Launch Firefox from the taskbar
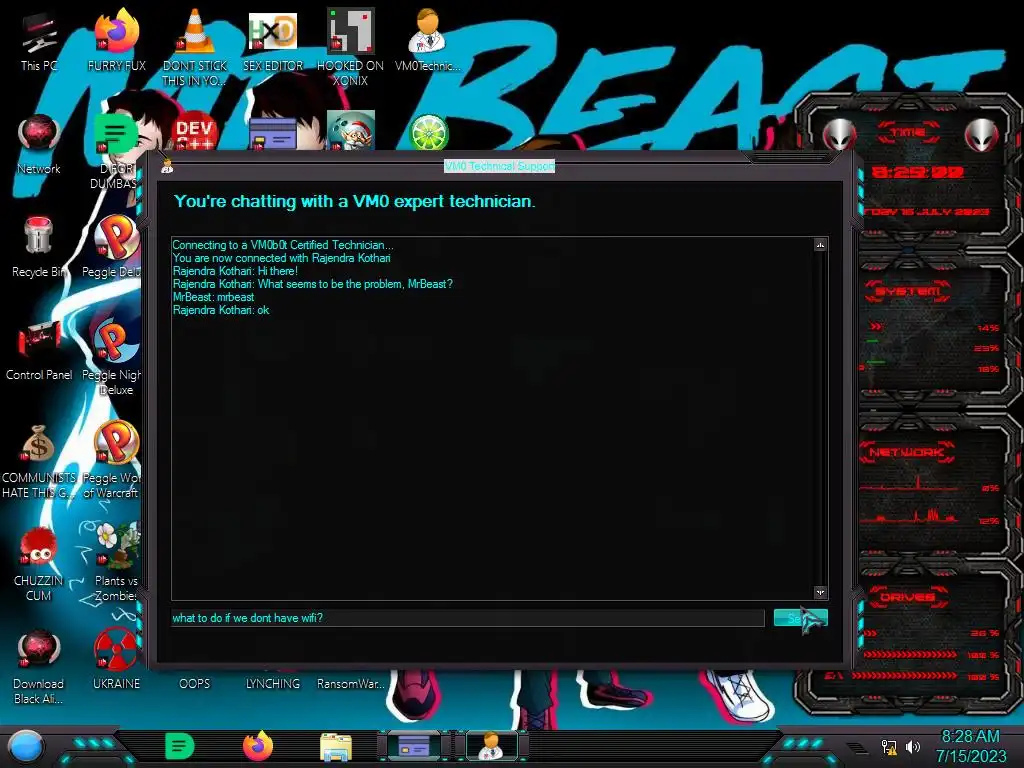The image size is (1024, 768). [x=258, y=746]
